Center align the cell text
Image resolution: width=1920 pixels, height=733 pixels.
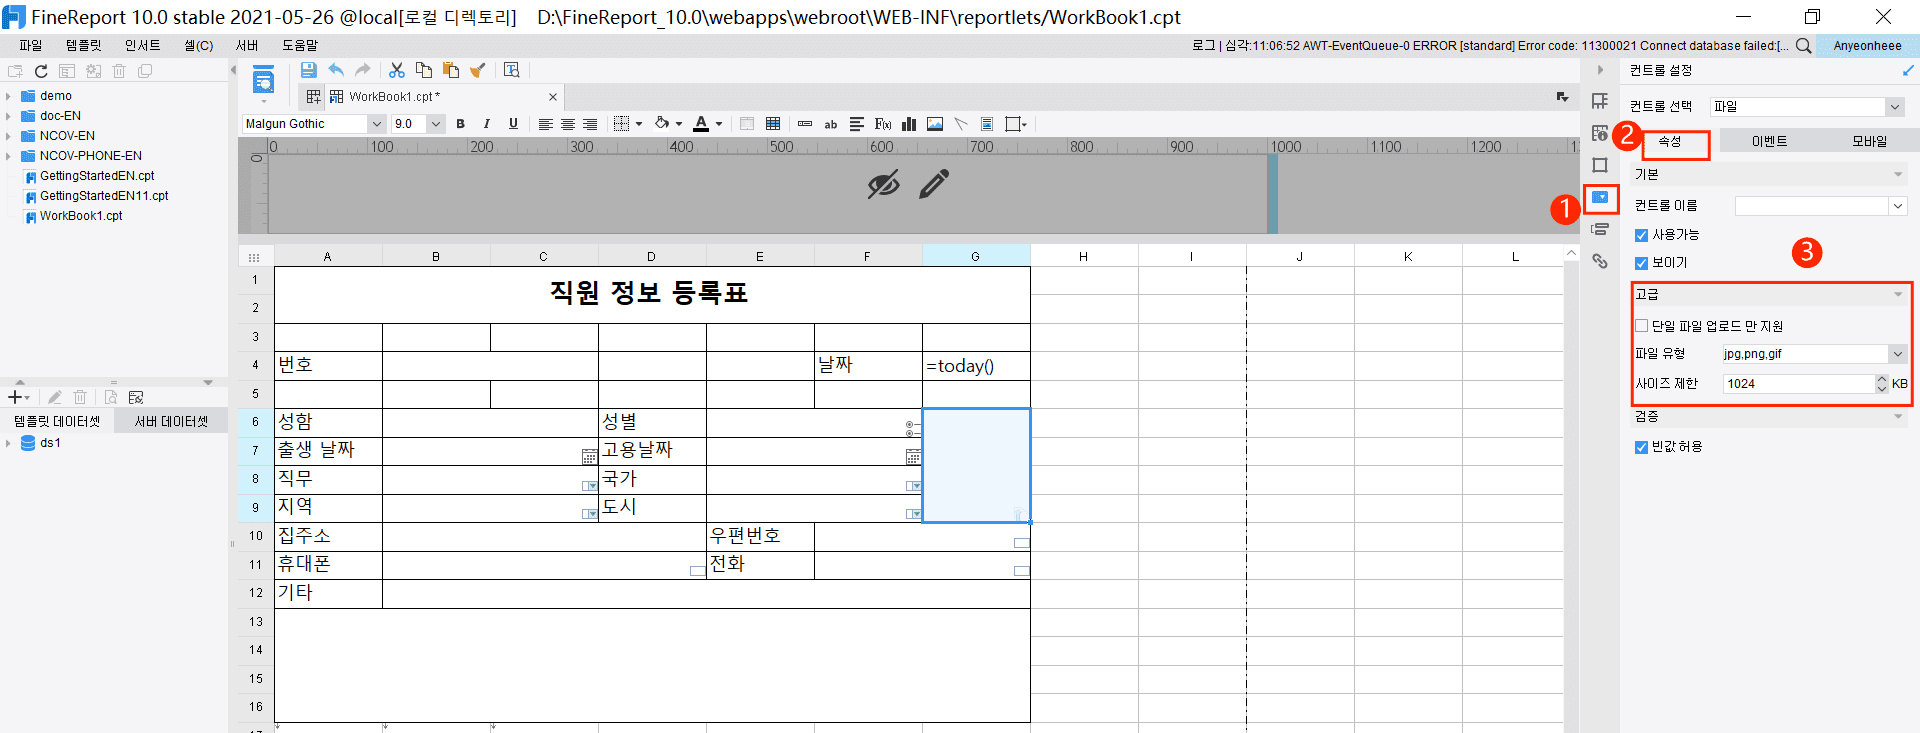click(x=568, y=124)
